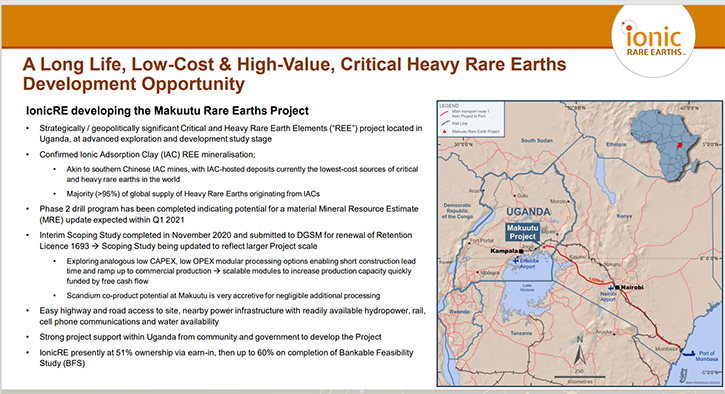Click the red main transport route legend line
The height and width of the screenshot is (394, 725).
tap(444, 112)
